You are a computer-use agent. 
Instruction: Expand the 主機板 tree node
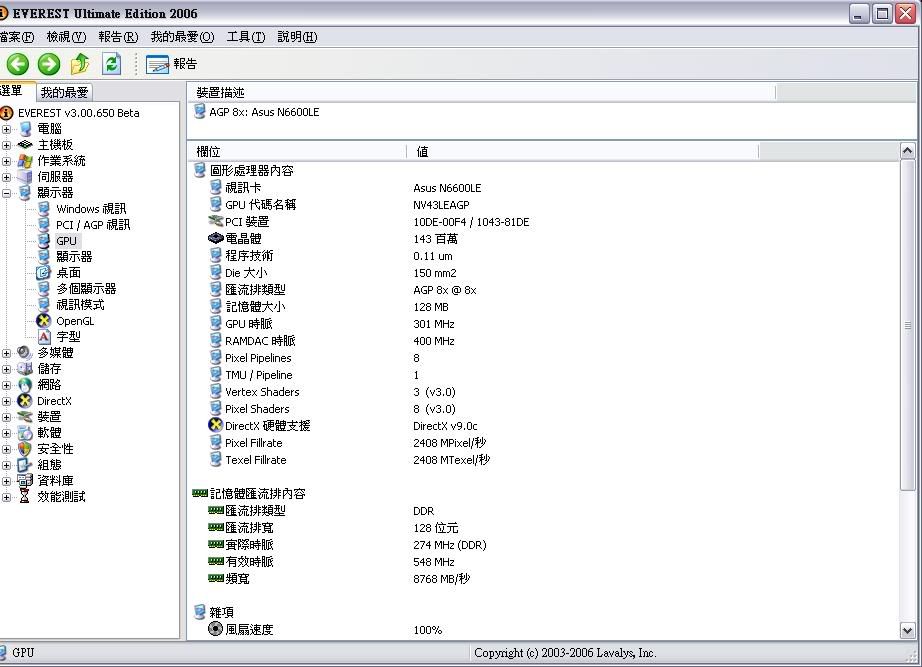click(6, 145)
